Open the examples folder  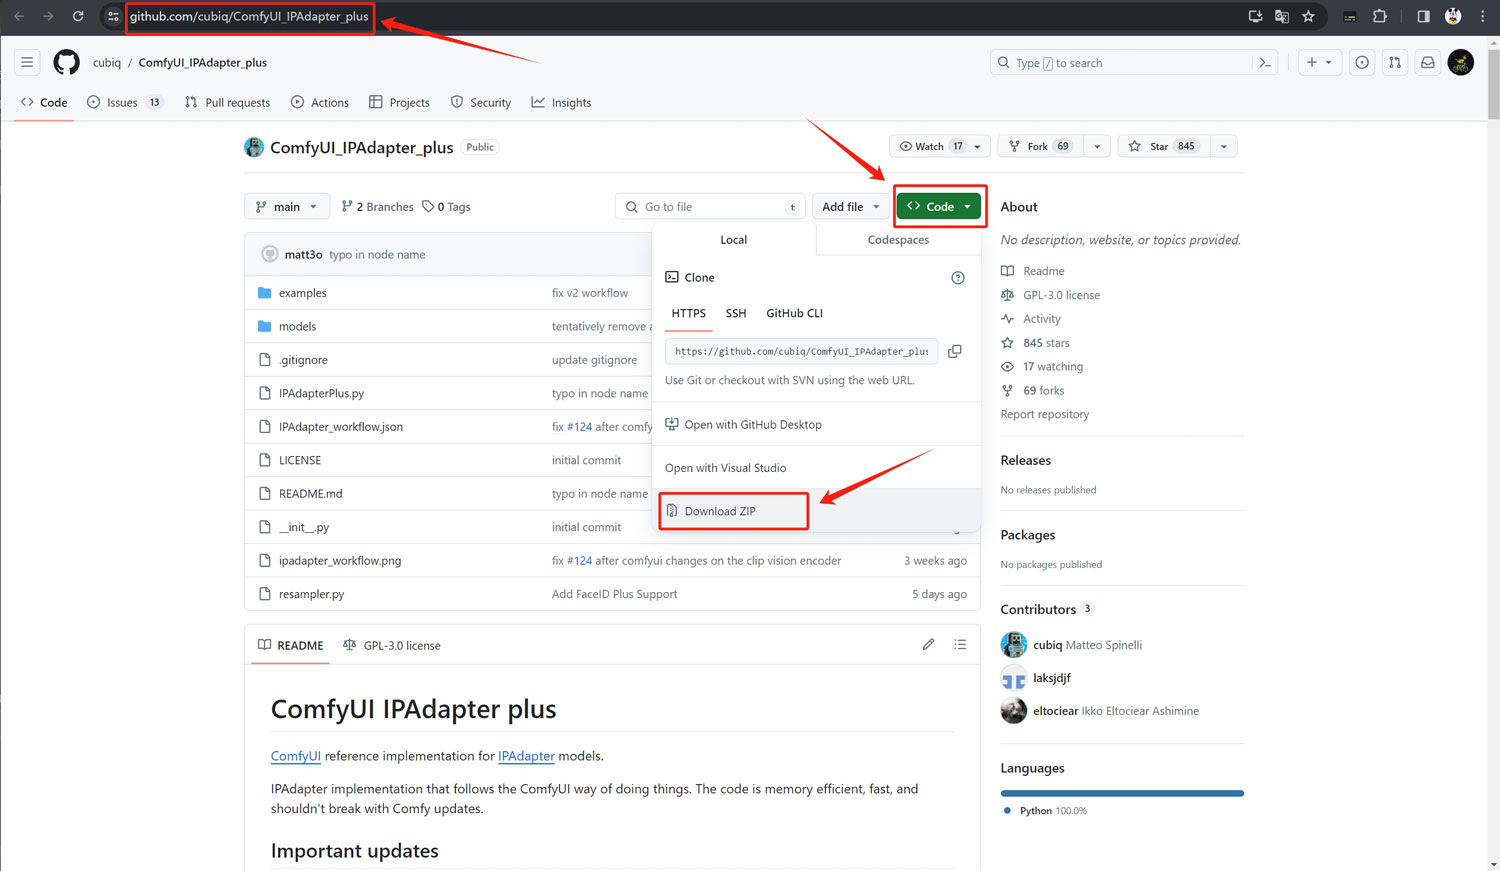303,293
